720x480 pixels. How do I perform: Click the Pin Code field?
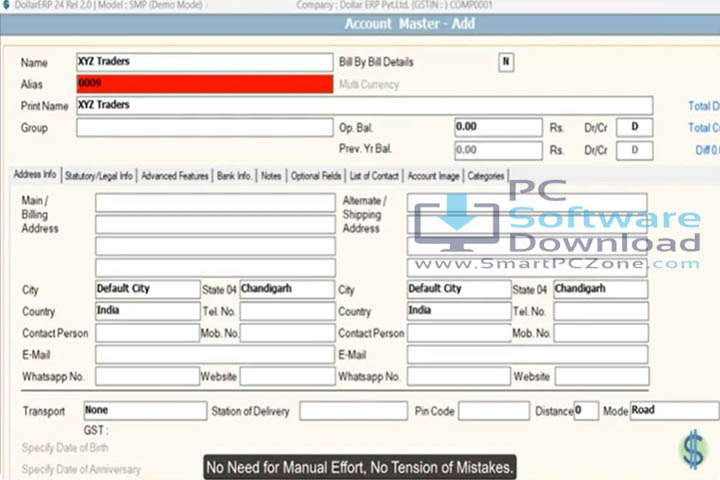pos(494,411)
